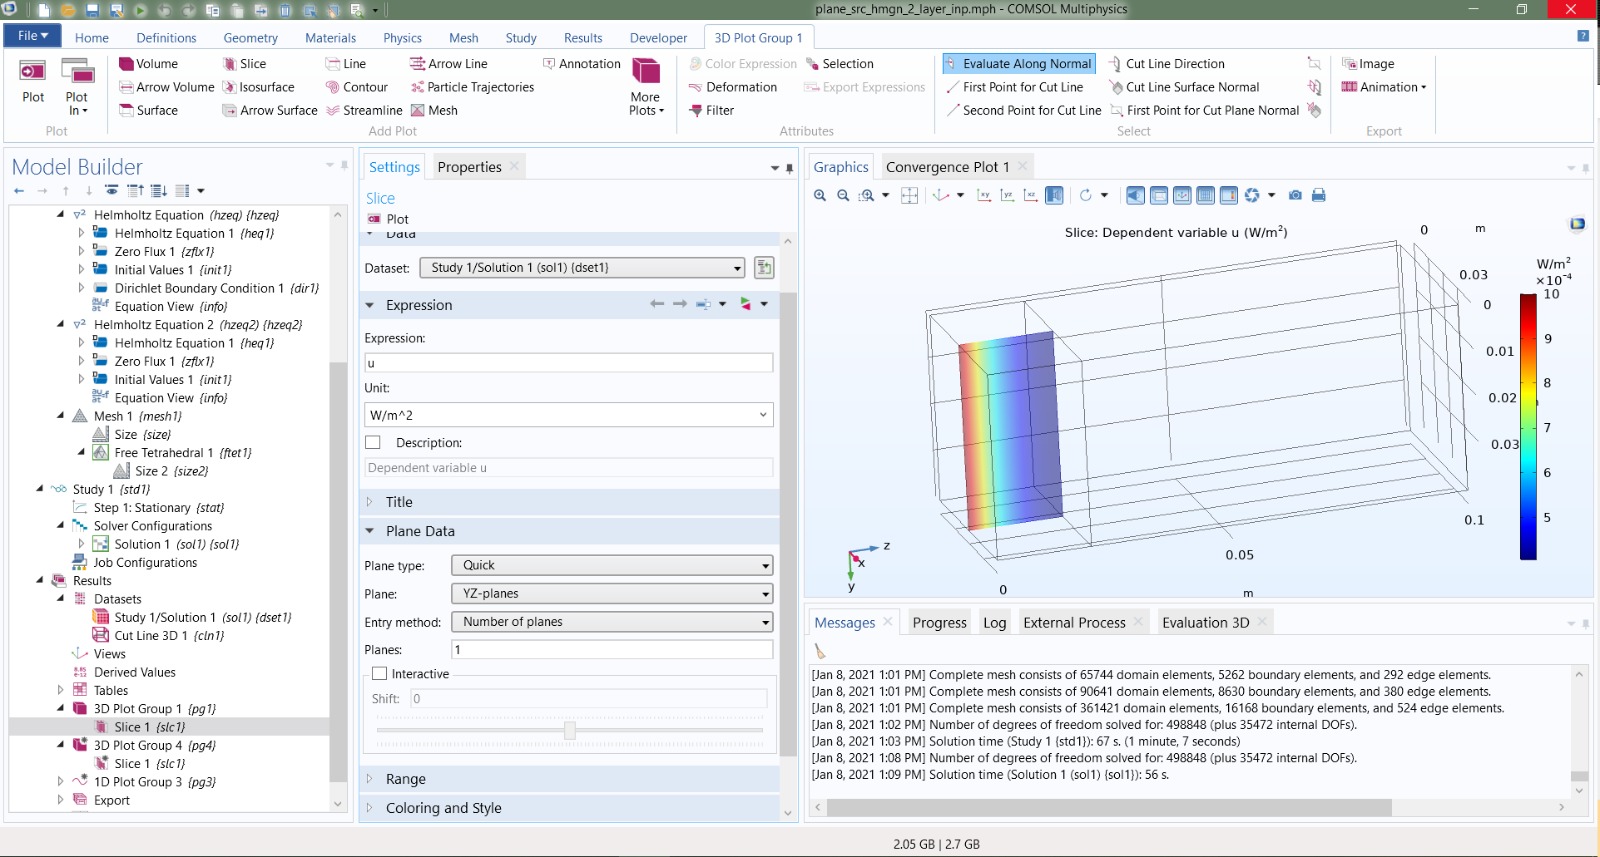Click the print icon in Graphics toolbar
This screenshot has height=857, width=1600.
pyautogui.click(x=1318, y=196)
